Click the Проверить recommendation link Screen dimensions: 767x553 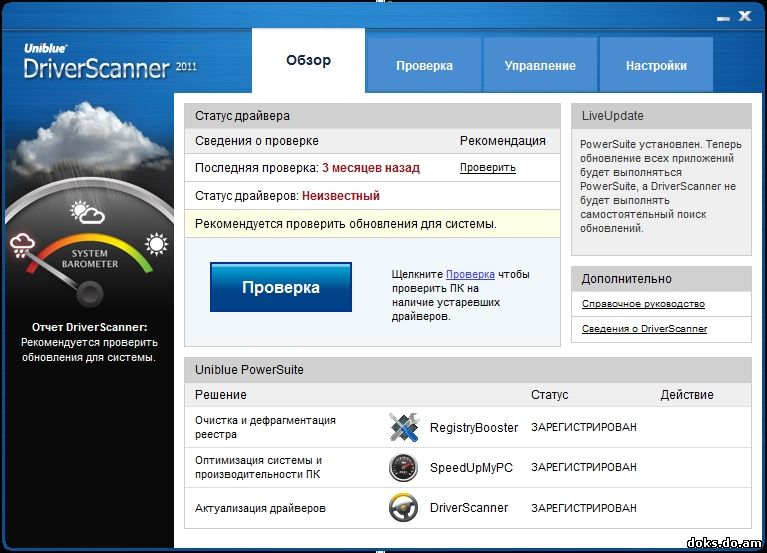tap(488, 168)
